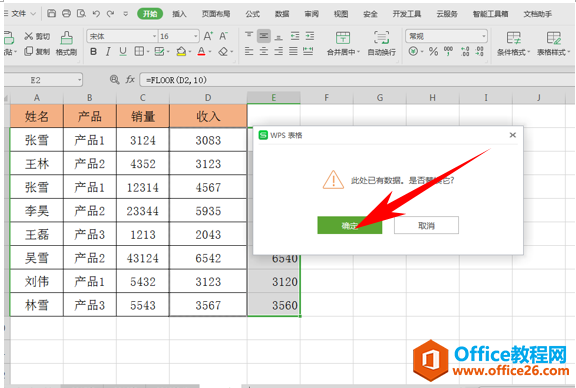The height and width of the screenshot is (388, 576).
Task: Justify text alignment
Action: click(x=293, y=51)
